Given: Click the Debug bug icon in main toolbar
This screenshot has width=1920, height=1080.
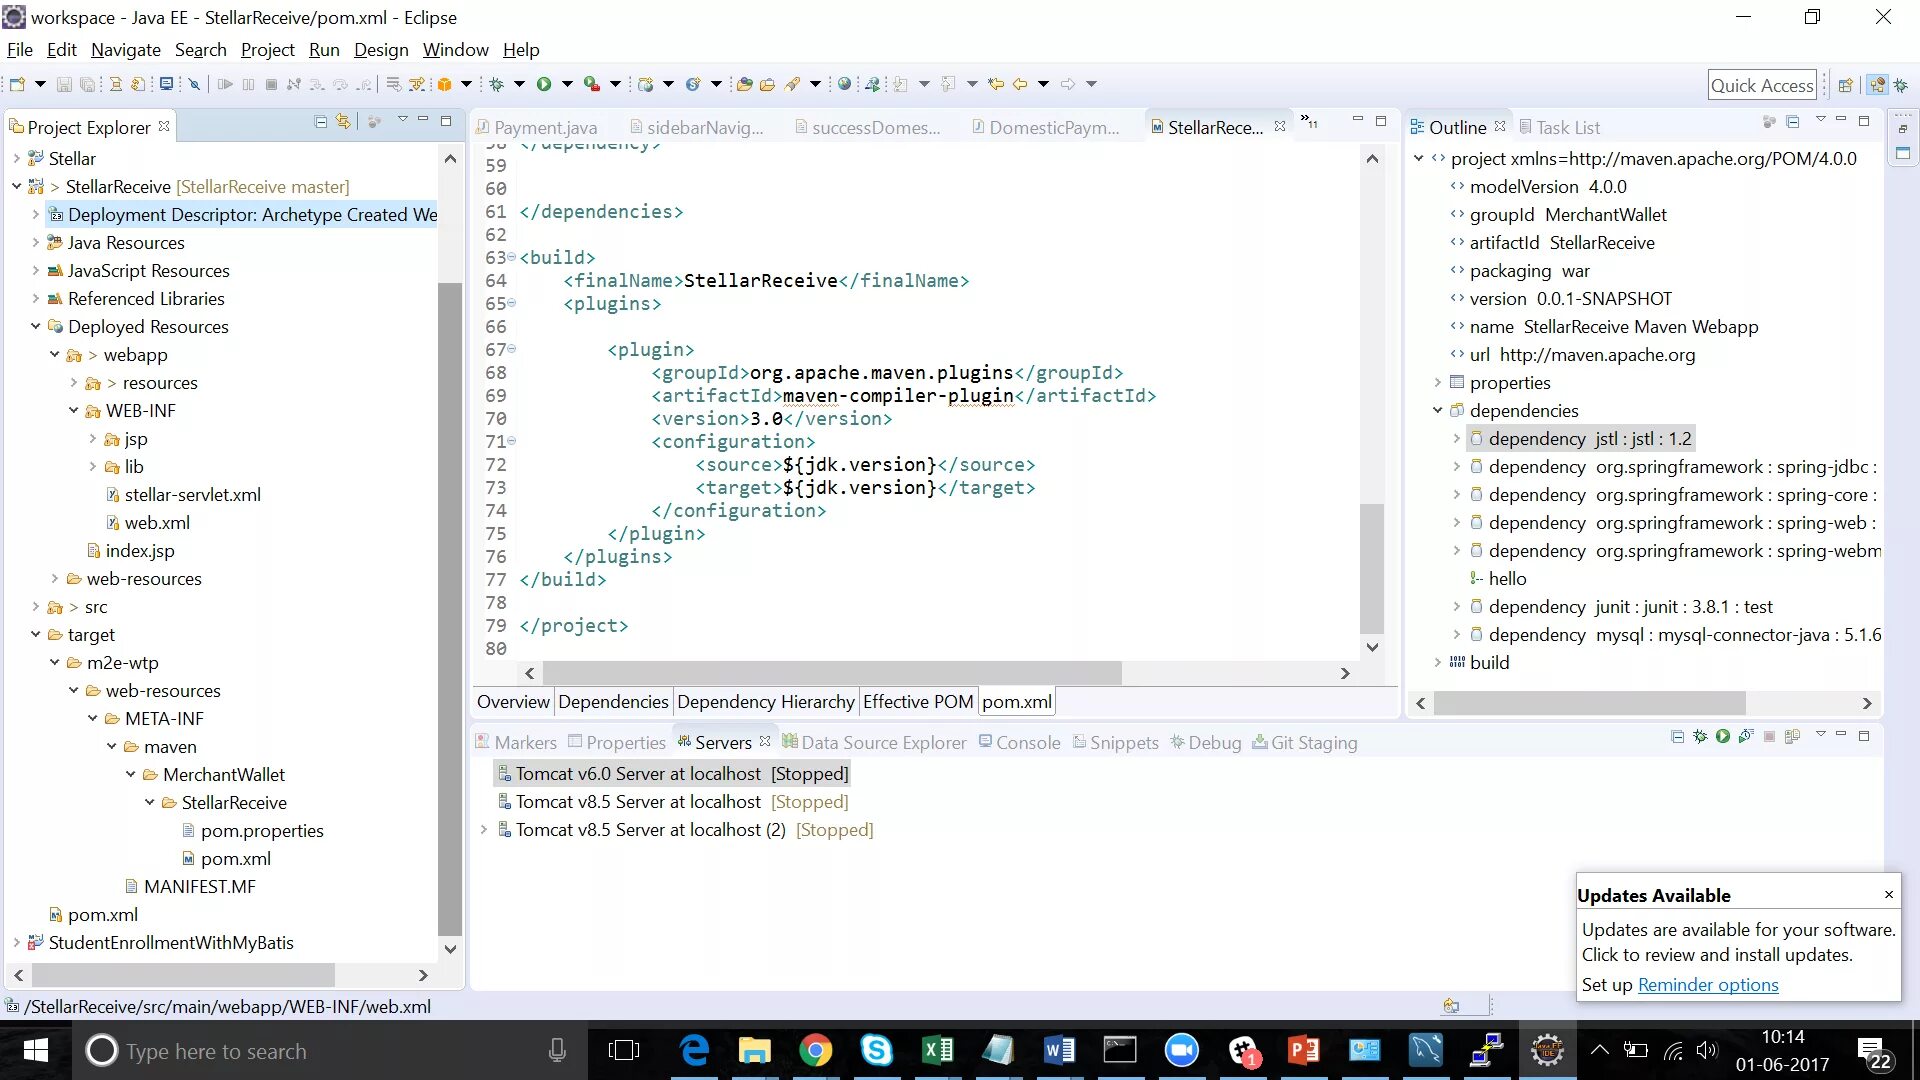Looking at the screenshot, I should click(497, 84).
